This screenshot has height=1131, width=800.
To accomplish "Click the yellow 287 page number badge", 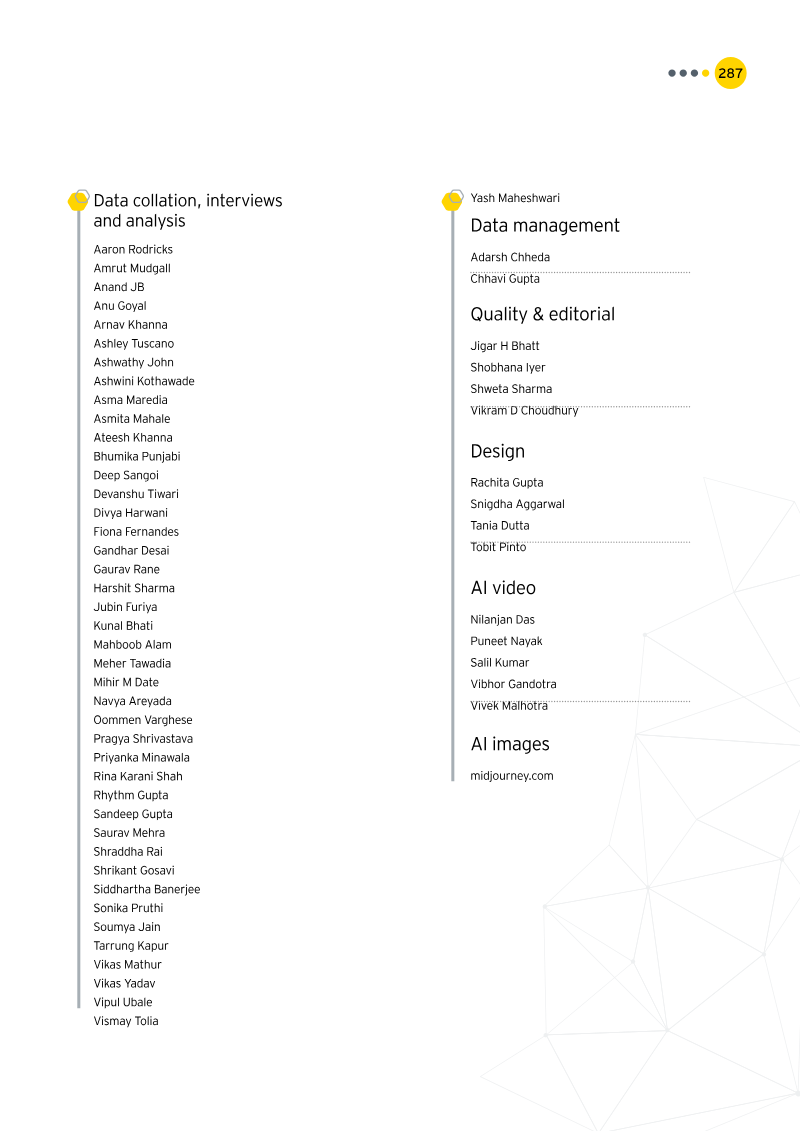I will [x=730, y=73].
